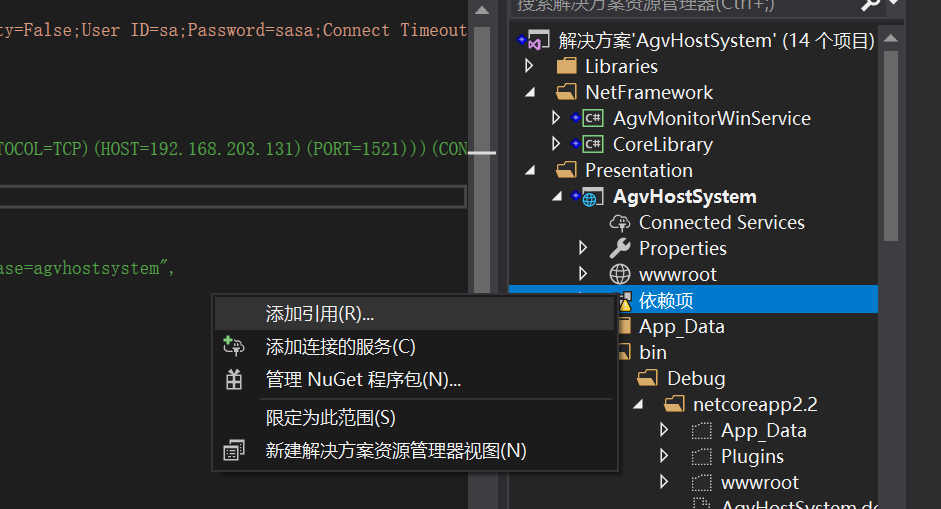Select the Debug folder tree item
This screenshot has height=509, width=941.
pyautogui.click(x=696, y=379)
